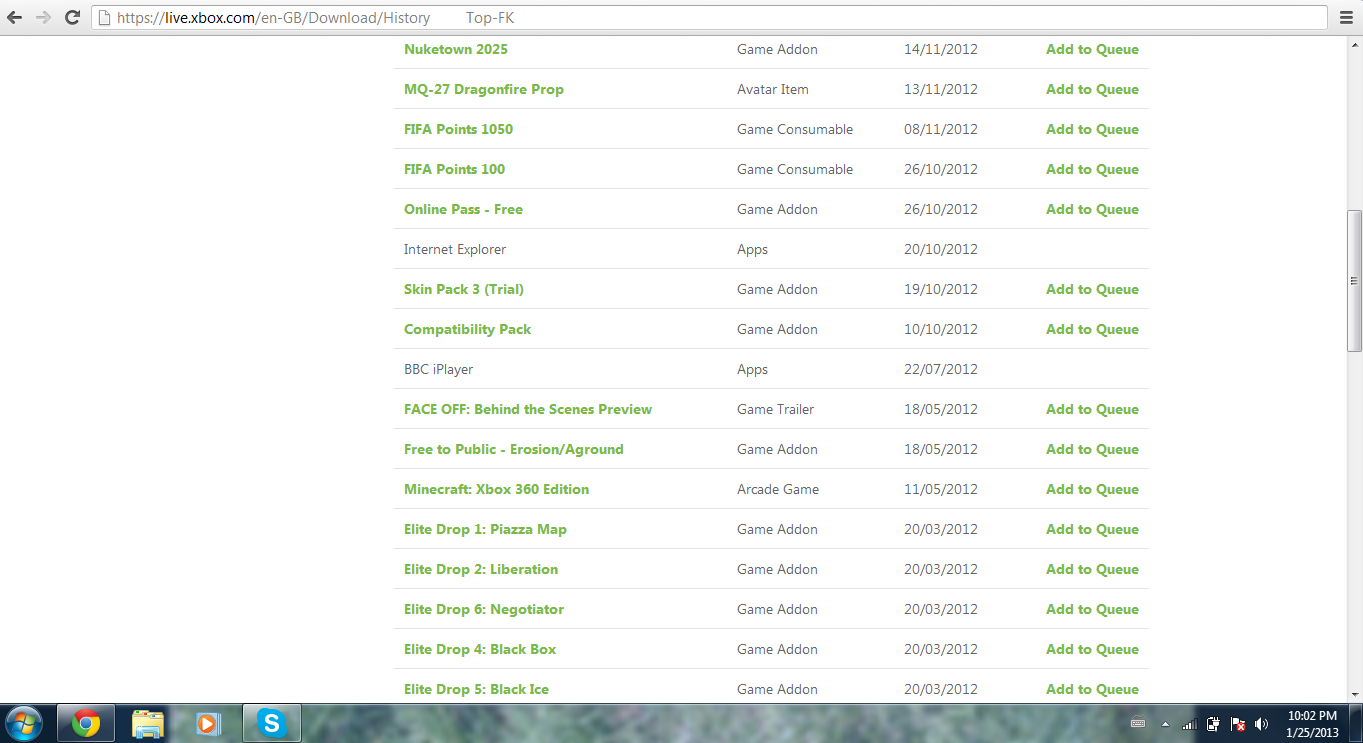Click the volume speaker tray icon
The width and height of the screenshot is (1363, 743).
[x=1262, y=723]
